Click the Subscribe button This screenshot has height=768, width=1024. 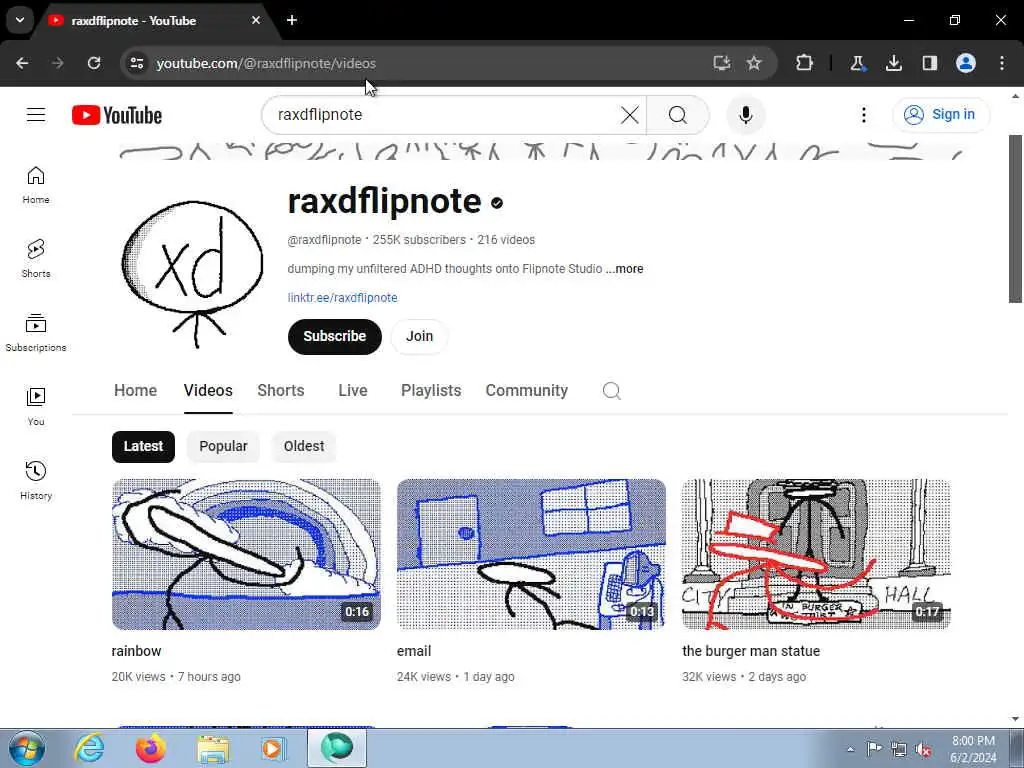[334, 336]
